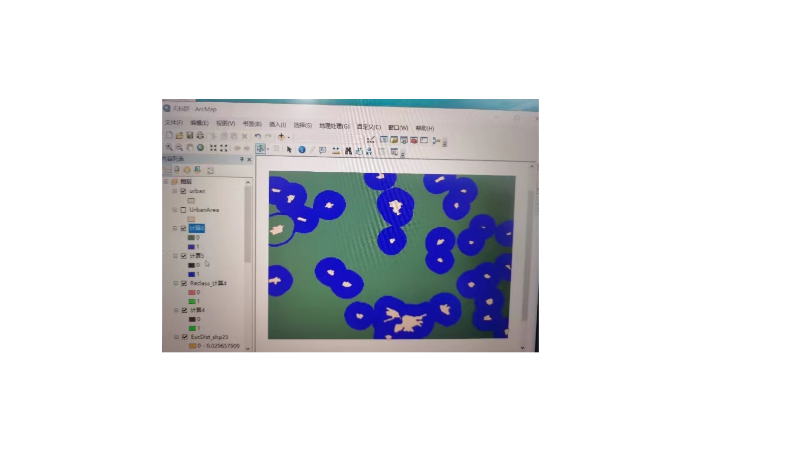Click the Save map document icon

[189, 136]
